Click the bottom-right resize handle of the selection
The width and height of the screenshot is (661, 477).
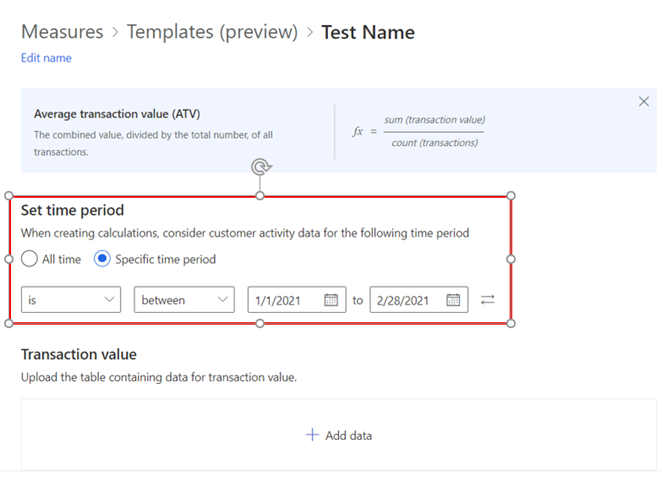tap(511, 322)
